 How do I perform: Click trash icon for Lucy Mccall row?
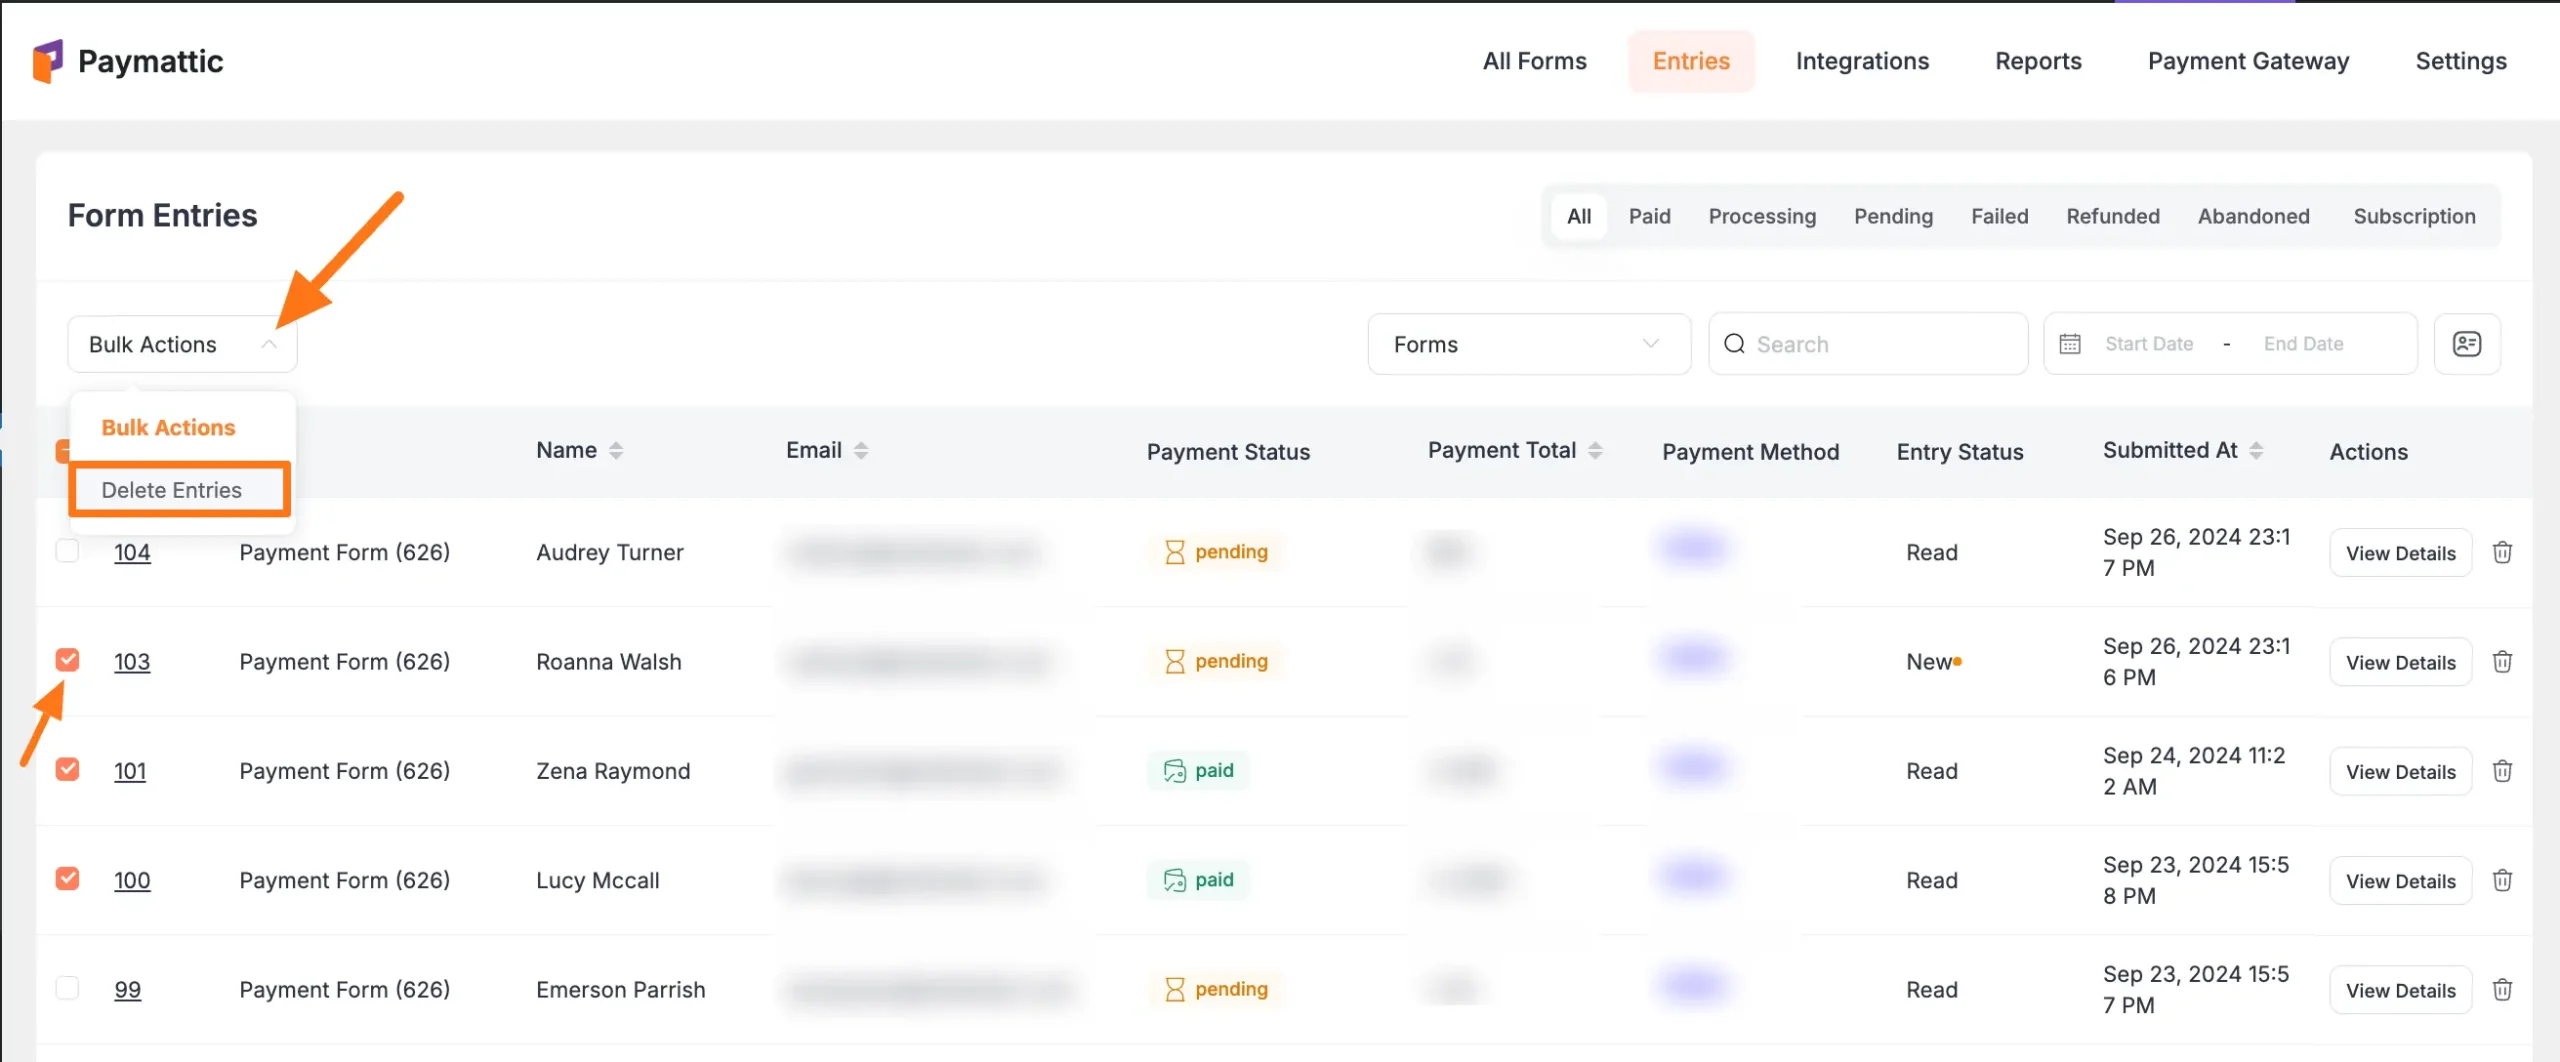pyautogui.click(x=2502, y=880)
